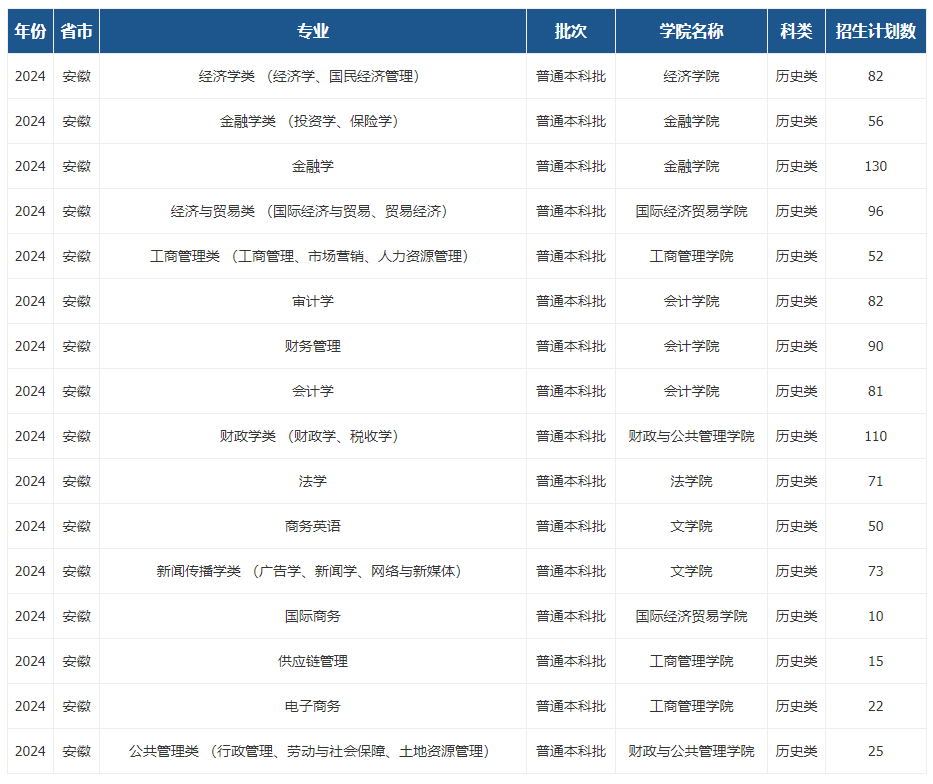Click the 科类 column header
This screenshot has height=784, width=933.
(x=796, y=31)
